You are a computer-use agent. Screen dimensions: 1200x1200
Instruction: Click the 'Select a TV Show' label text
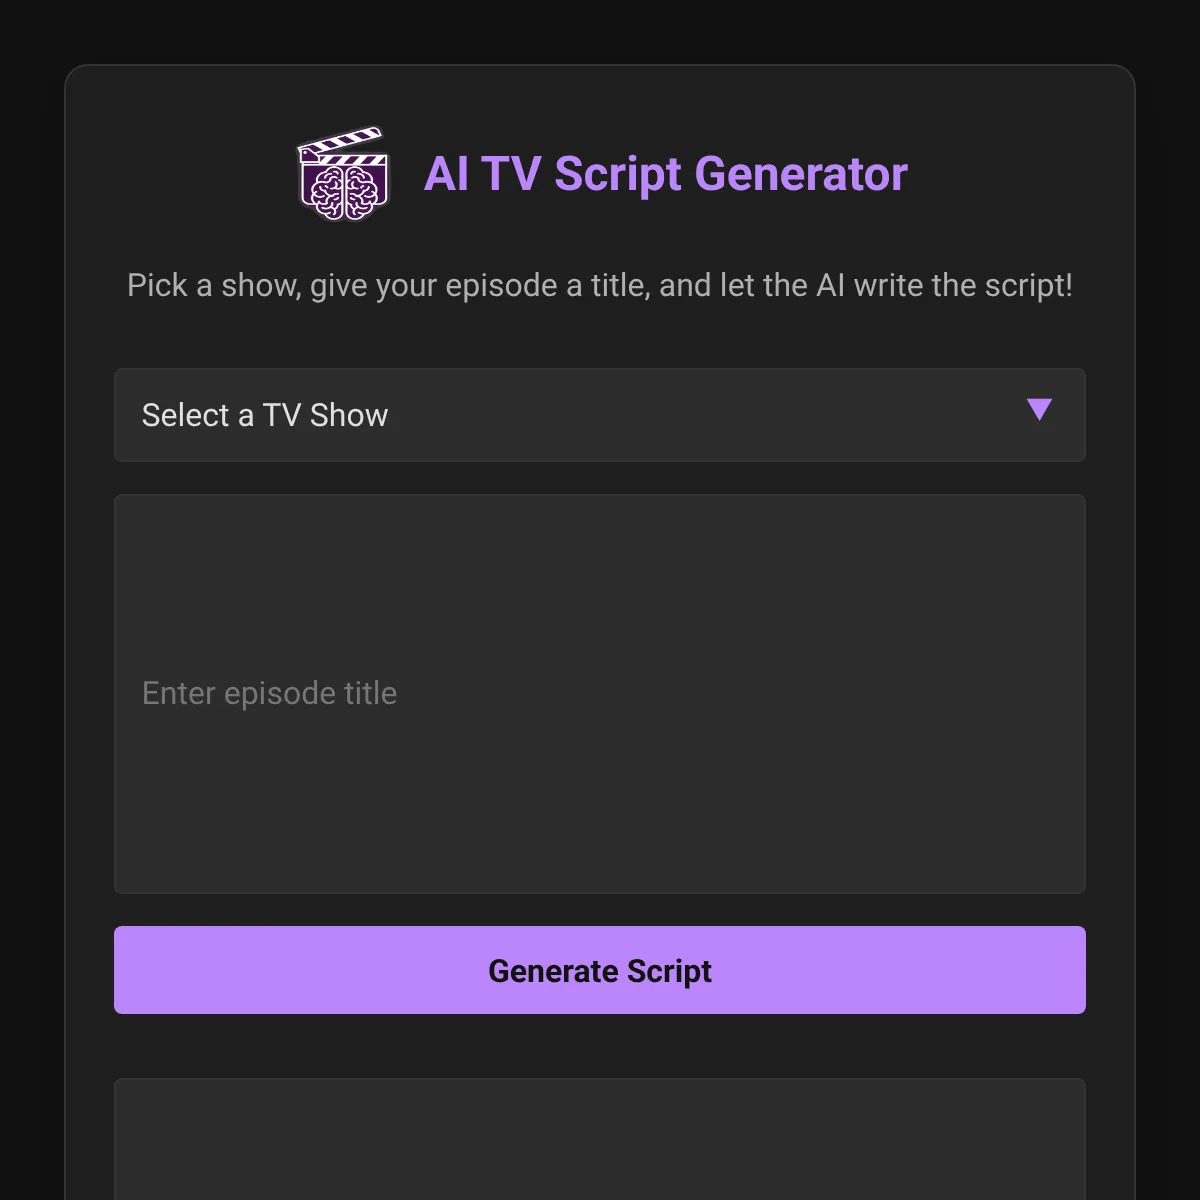pyautogui.click(x=265, y=415)
